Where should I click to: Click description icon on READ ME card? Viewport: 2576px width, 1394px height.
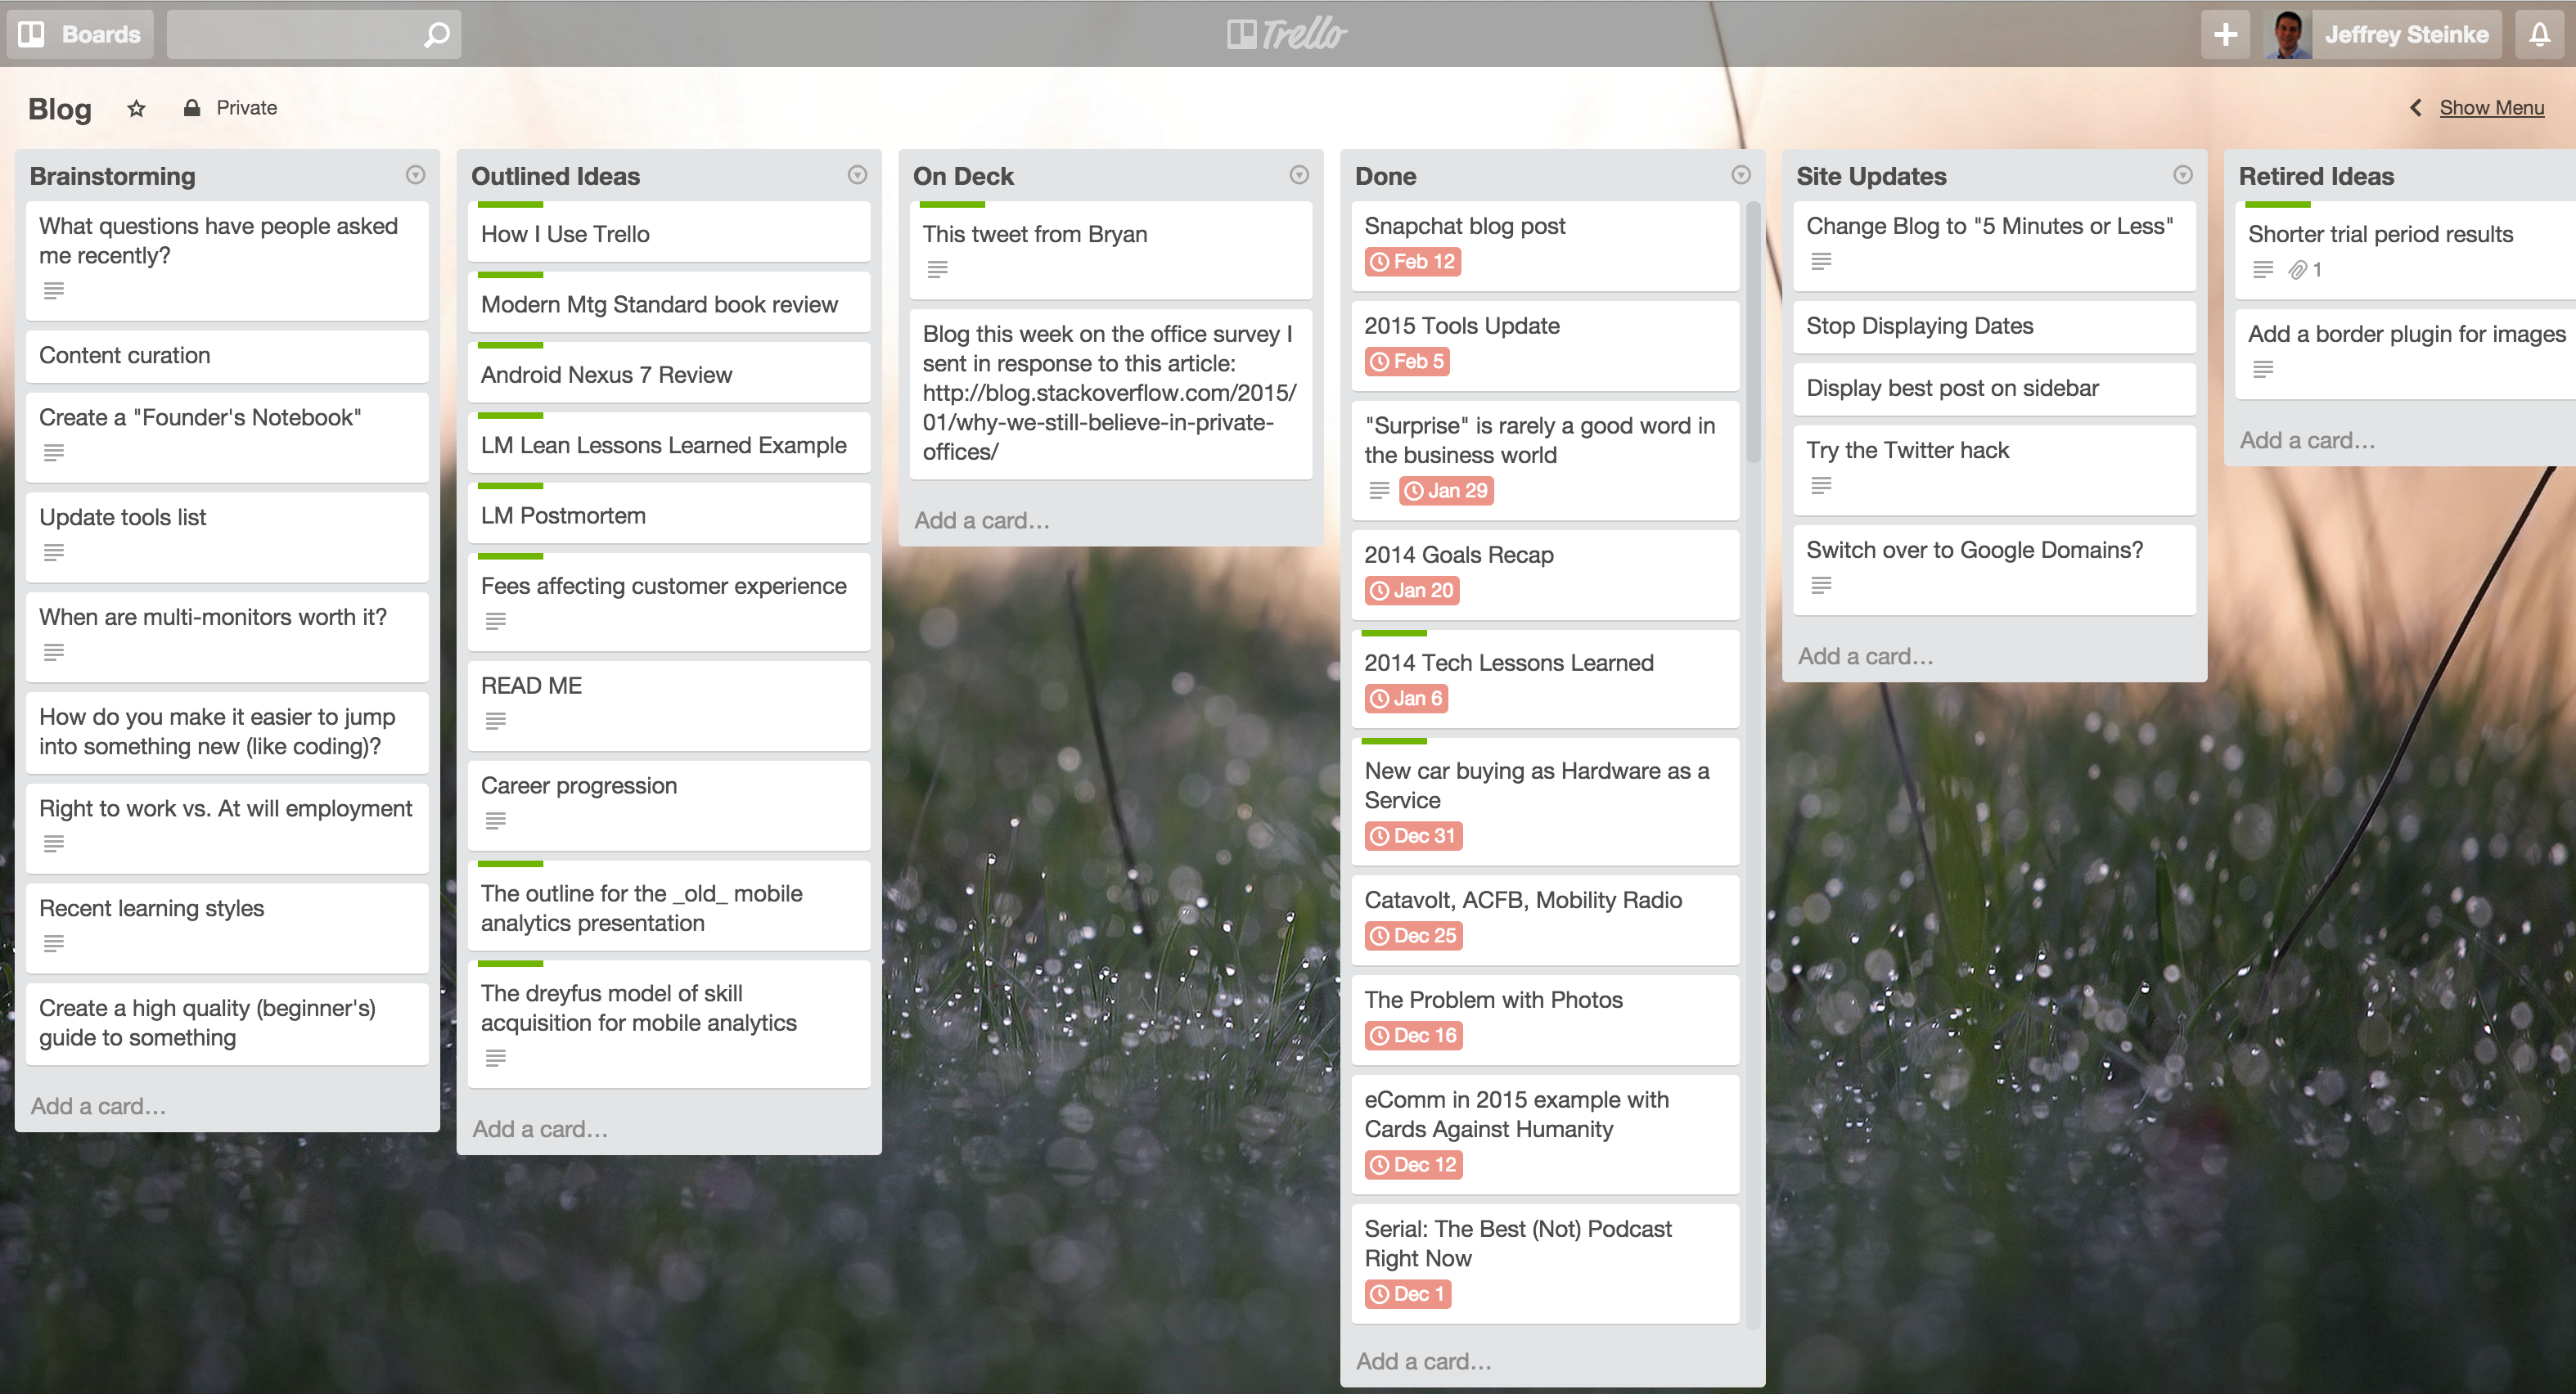tap(495, 721)
